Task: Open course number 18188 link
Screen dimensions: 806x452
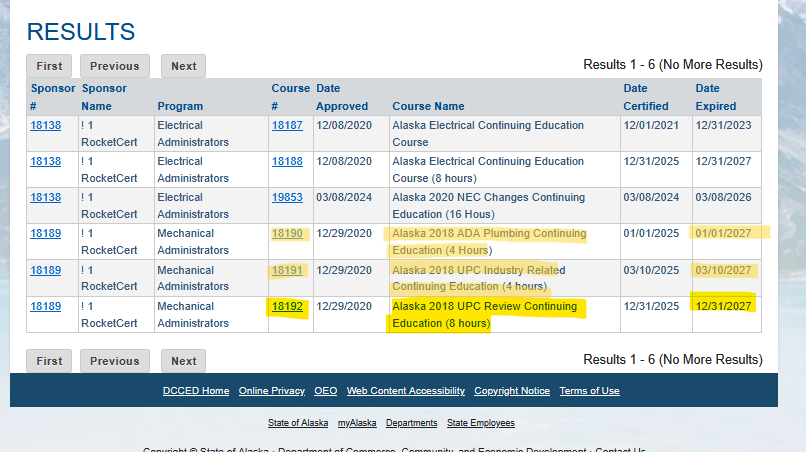Action: 287,162
